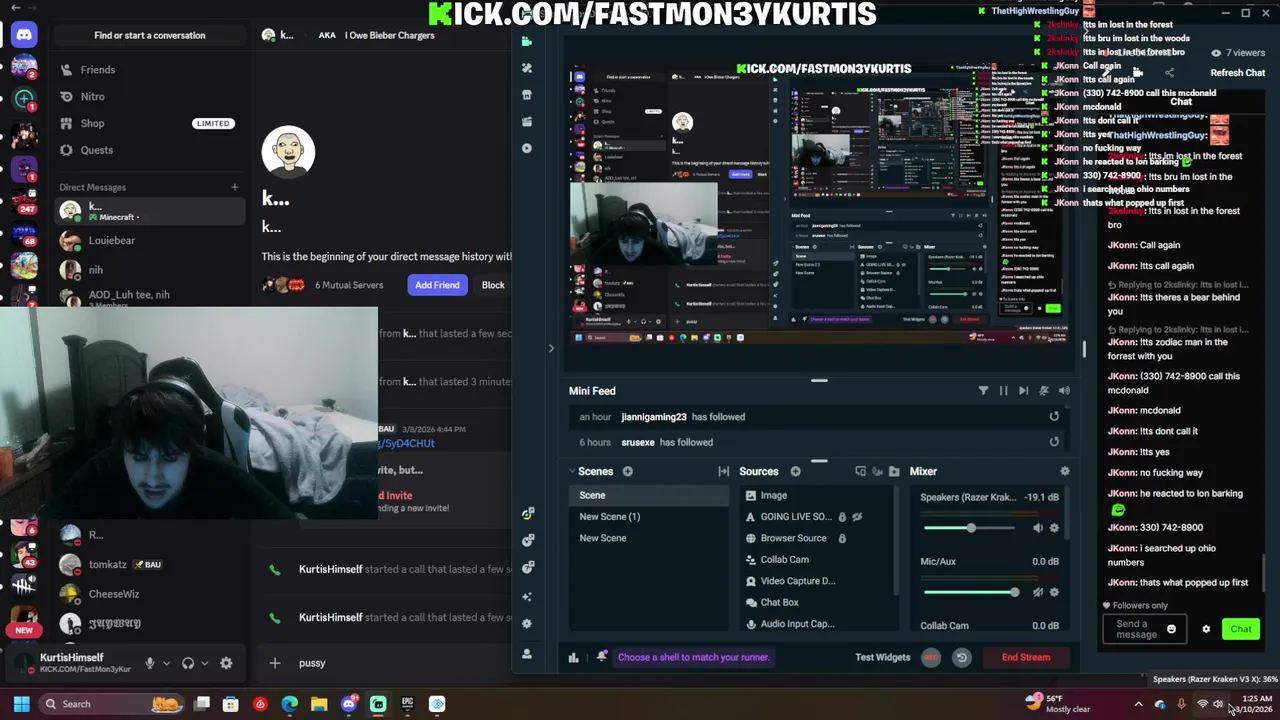The width and height of the screenshot is (1280, 720).
Task: Mute Discord microphone in user panel
Action: (150, 663)
